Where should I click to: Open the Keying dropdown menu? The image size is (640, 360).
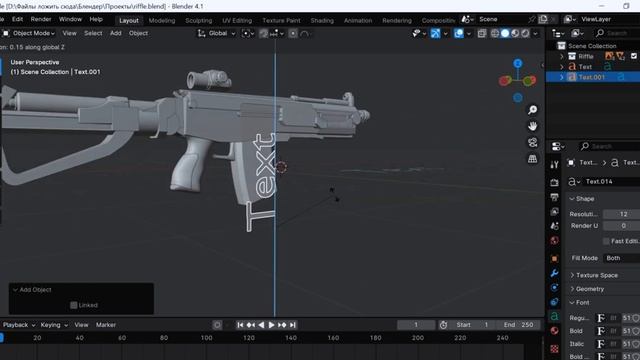click(x=54, y=325)
